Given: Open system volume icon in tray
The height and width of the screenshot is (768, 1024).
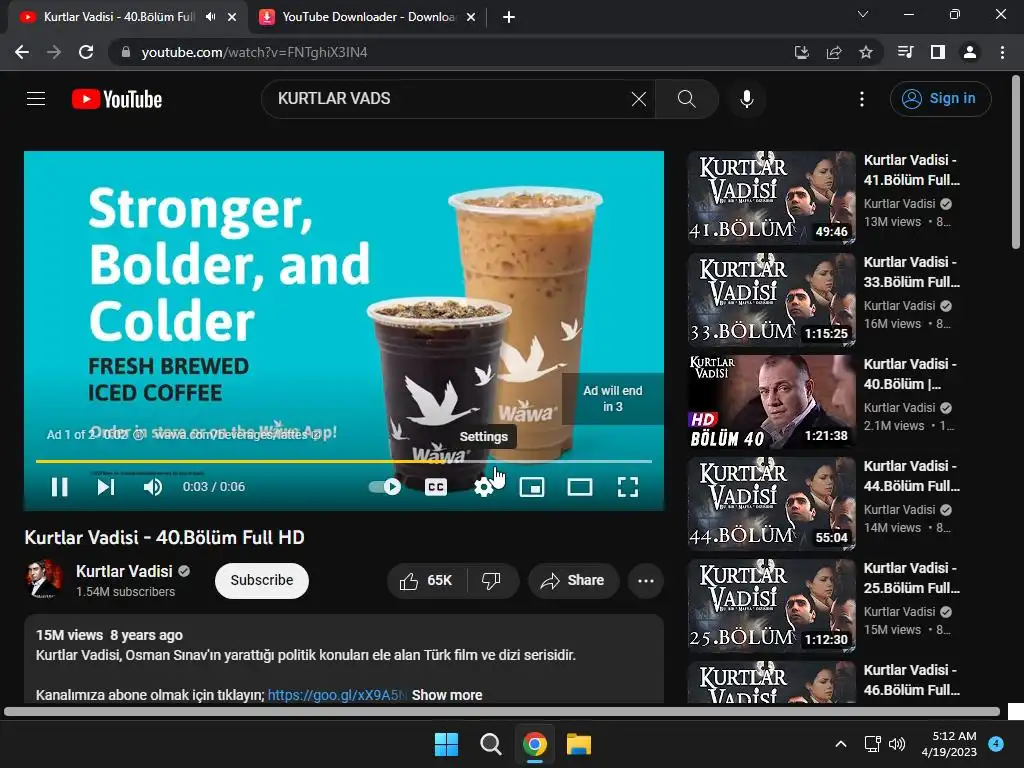Looking at the screenshot, I should (897, 744).
